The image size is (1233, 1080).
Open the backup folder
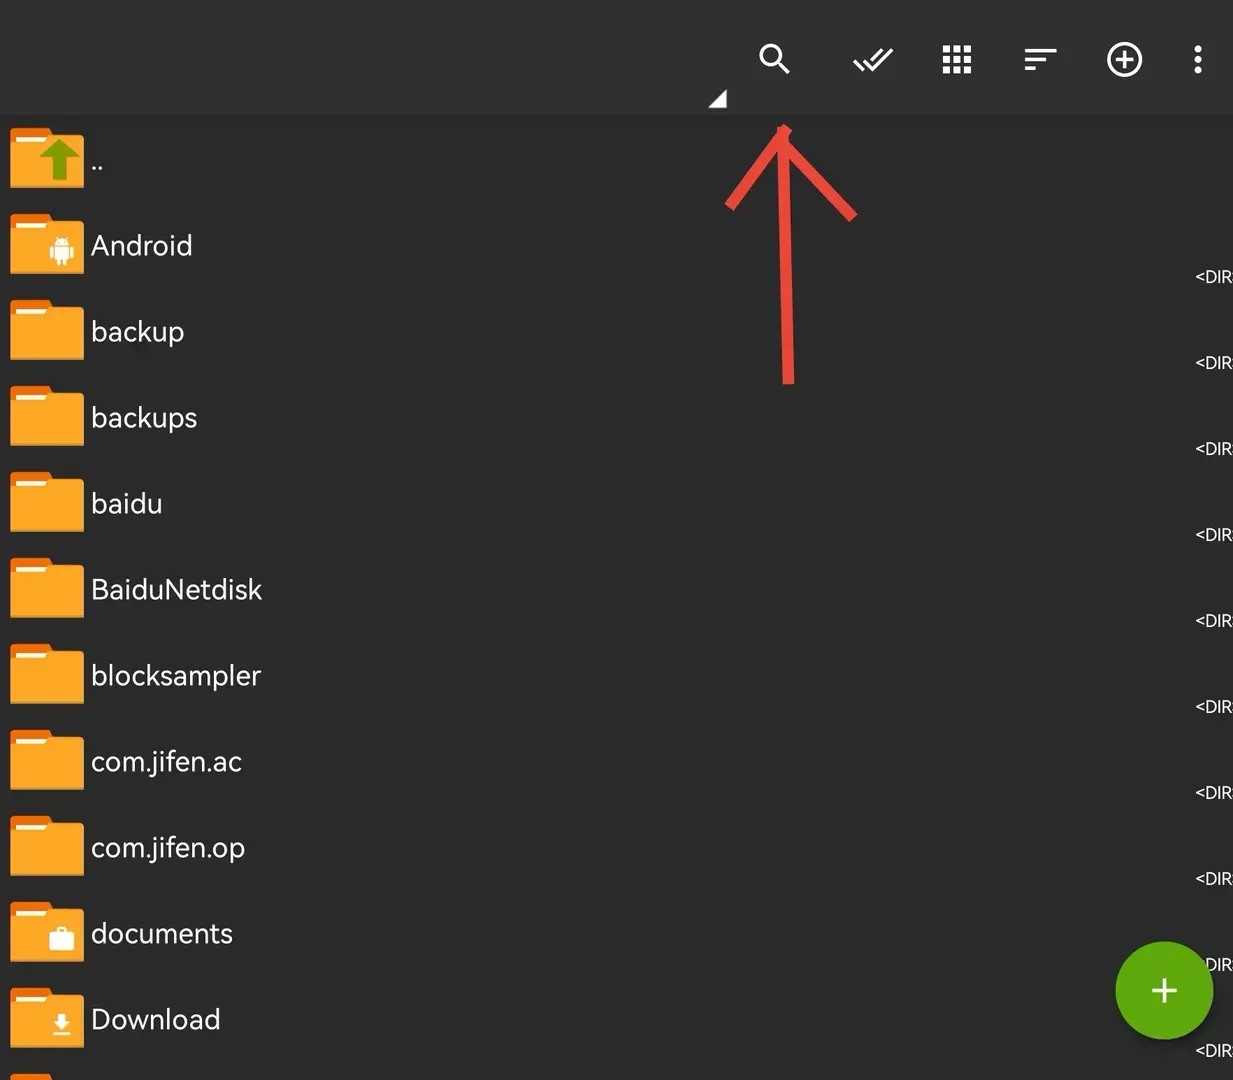(616, 331)
